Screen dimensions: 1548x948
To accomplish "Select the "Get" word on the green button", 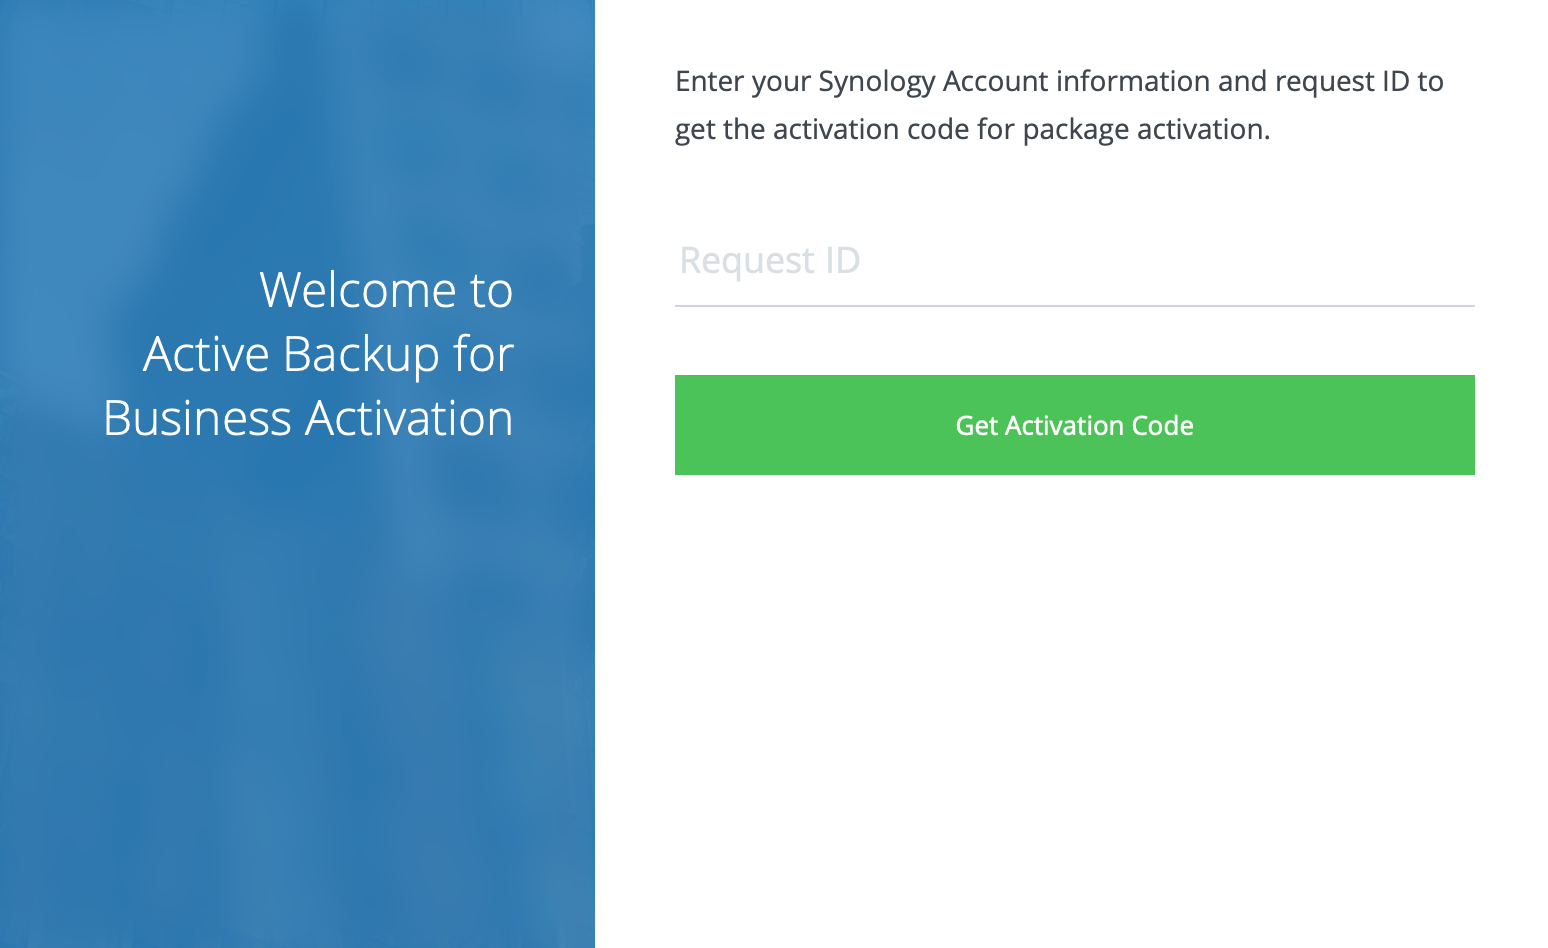I will (x=976, y=426).
